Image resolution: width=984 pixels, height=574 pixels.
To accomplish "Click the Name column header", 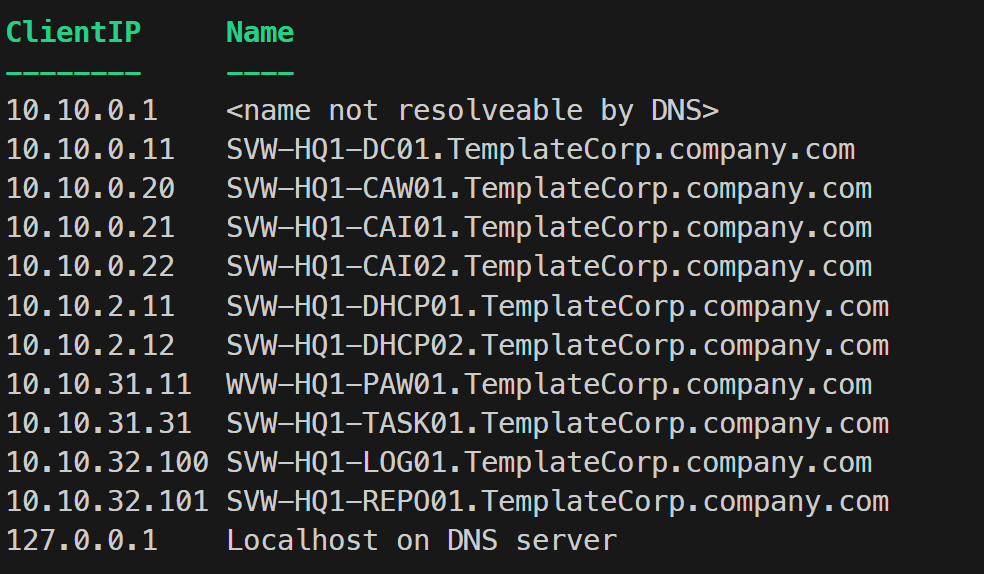I will [260, 32].
